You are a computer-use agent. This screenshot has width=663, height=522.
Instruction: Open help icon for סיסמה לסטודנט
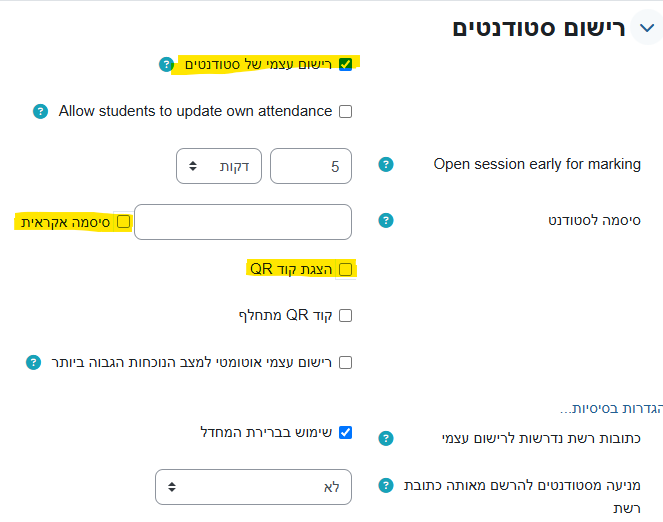click(x=386, y=220)
